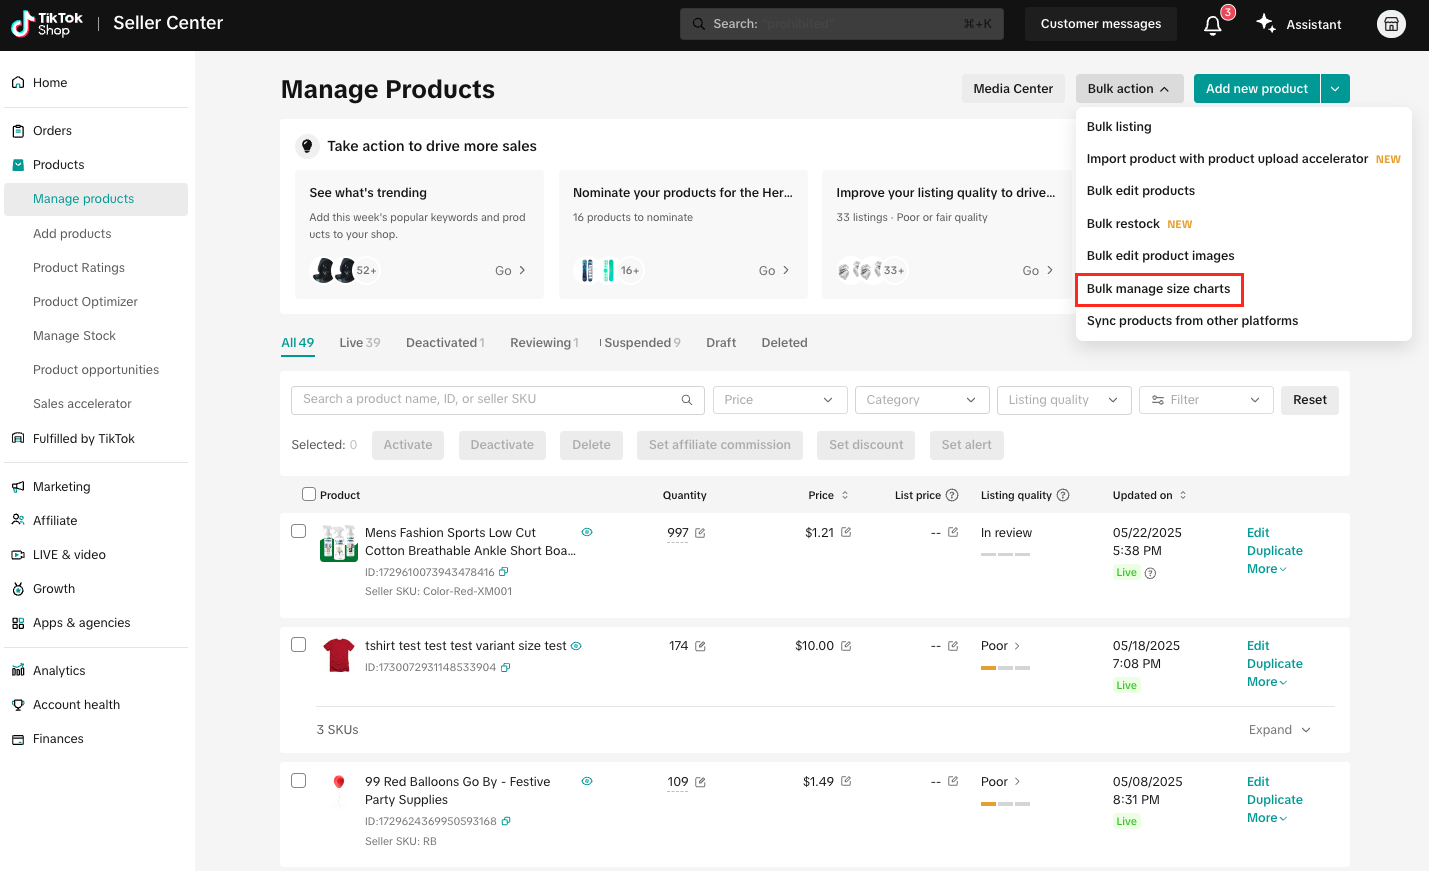The width and height of the screenshot is (1429, 871).
Task: Edit price of tshirt test product
Action: (846, 646)
